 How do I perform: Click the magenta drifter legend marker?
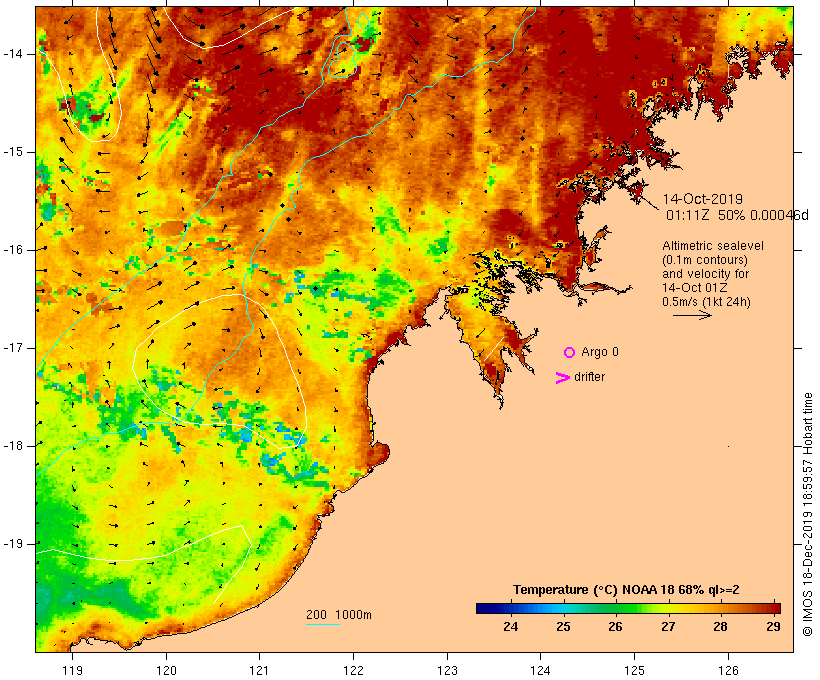pos(562,378)
